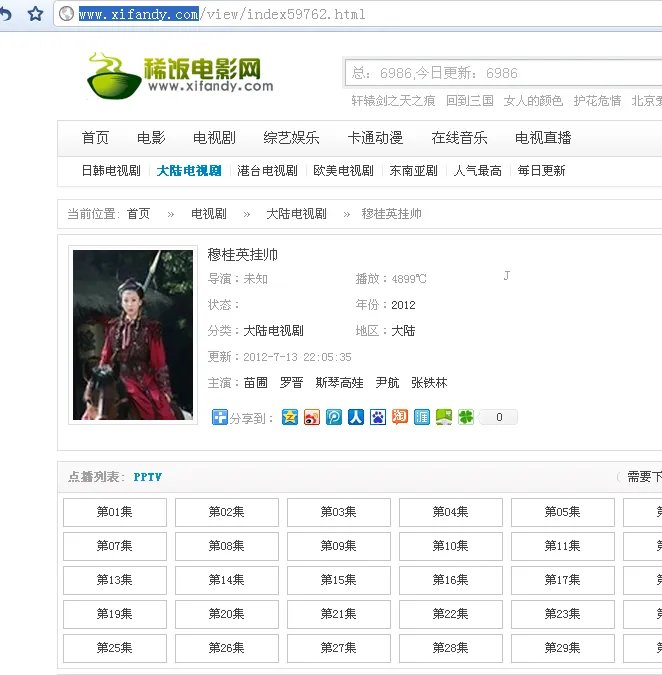
Task: Share via Baidu paw icon
Action: 378,417
